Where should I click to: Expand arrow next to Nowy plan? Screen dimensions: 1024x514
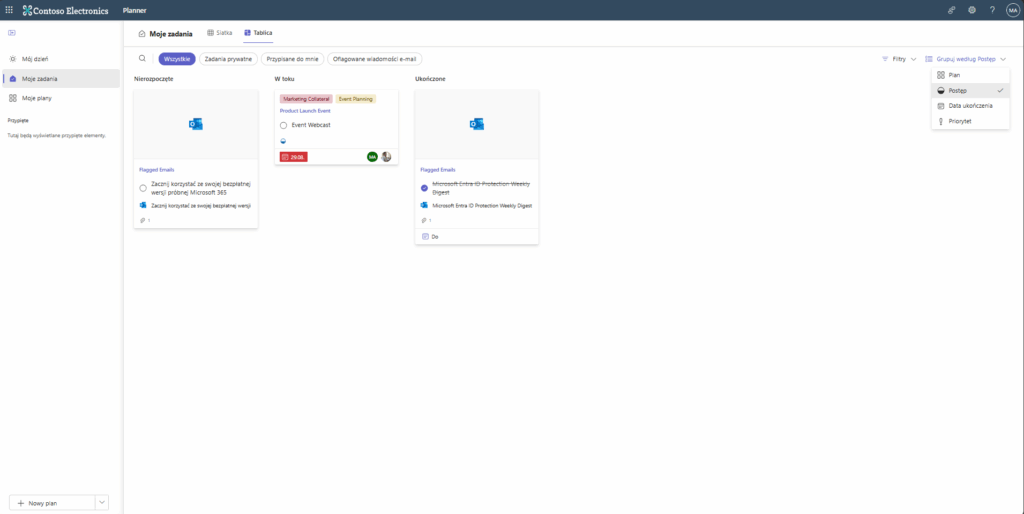pos(102,503)
